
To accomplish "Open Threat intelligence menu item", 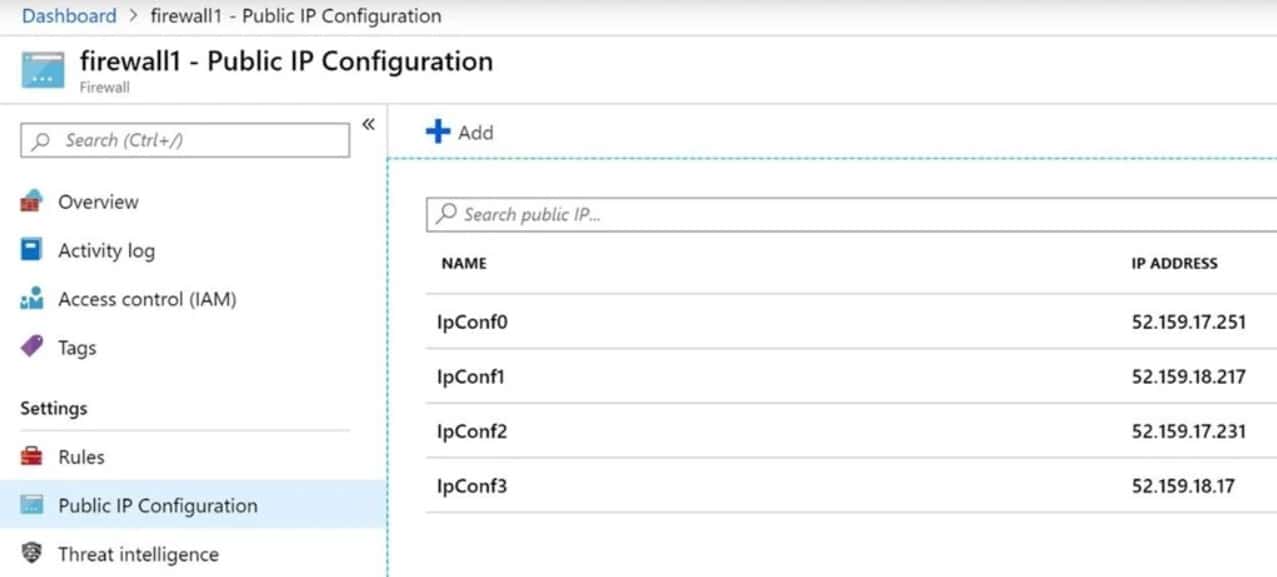I will point(138,554).
